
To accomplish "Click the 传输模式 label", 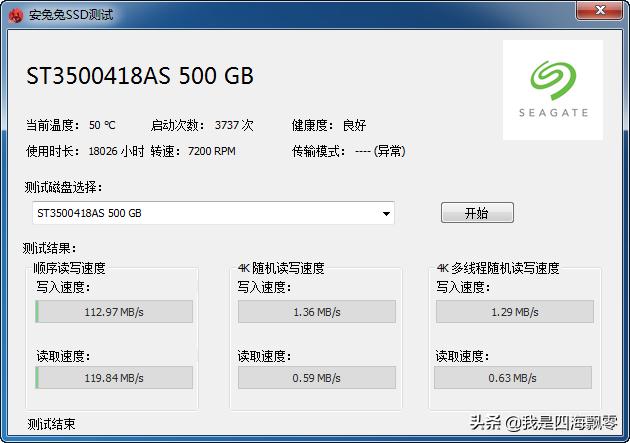I will [x=319, y=151].
